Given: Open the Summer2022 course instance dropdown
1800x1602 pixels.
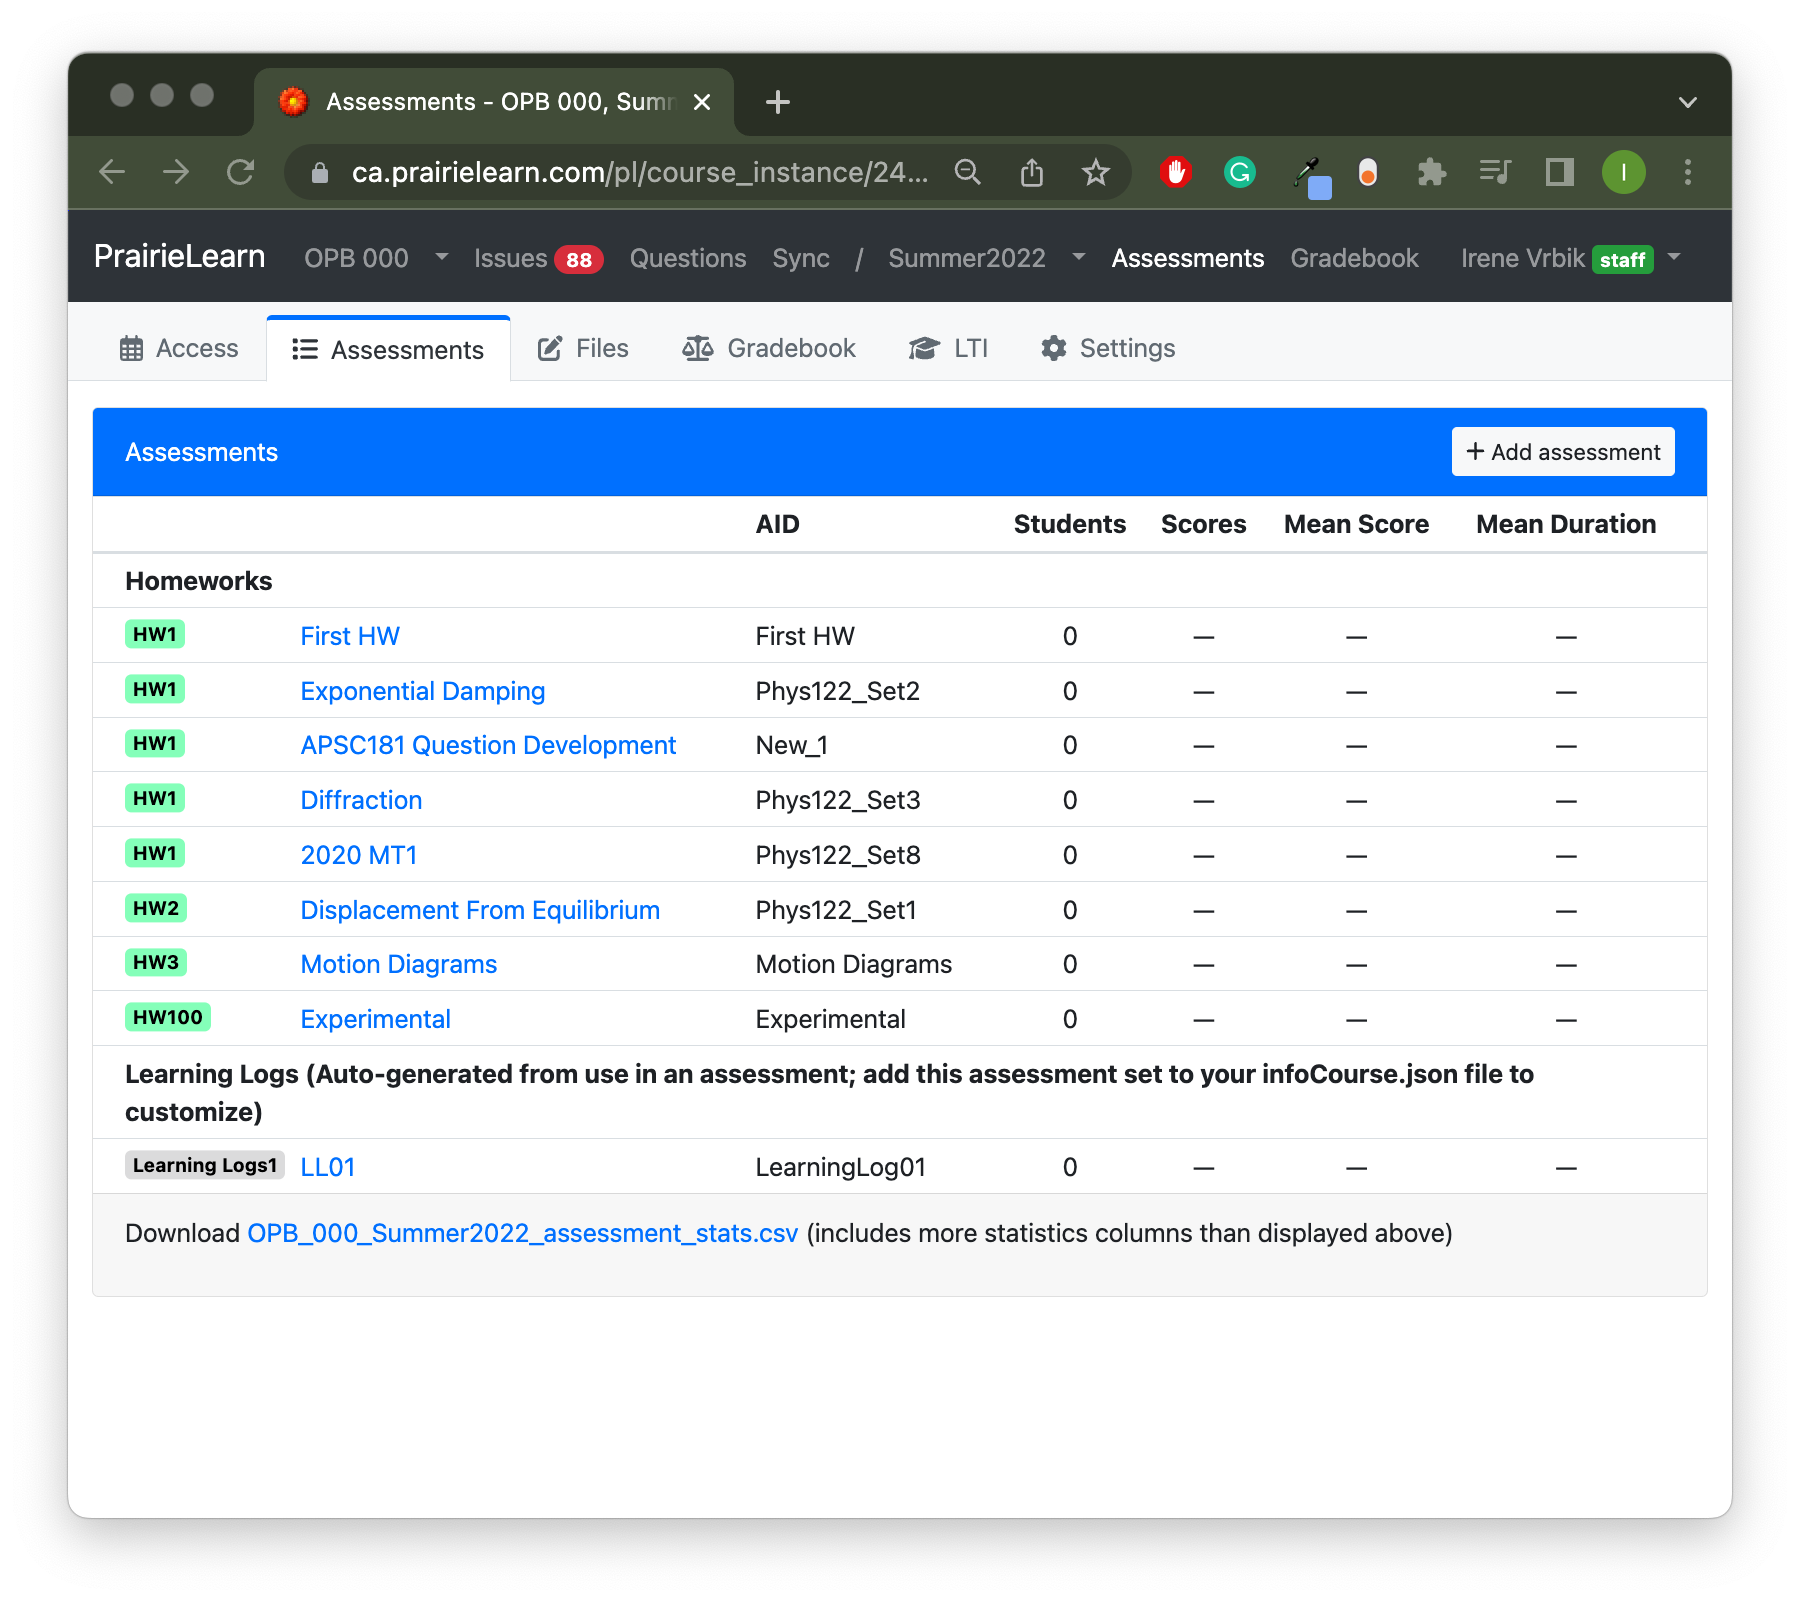Looking at the screenshot, I should coord(986,258).
